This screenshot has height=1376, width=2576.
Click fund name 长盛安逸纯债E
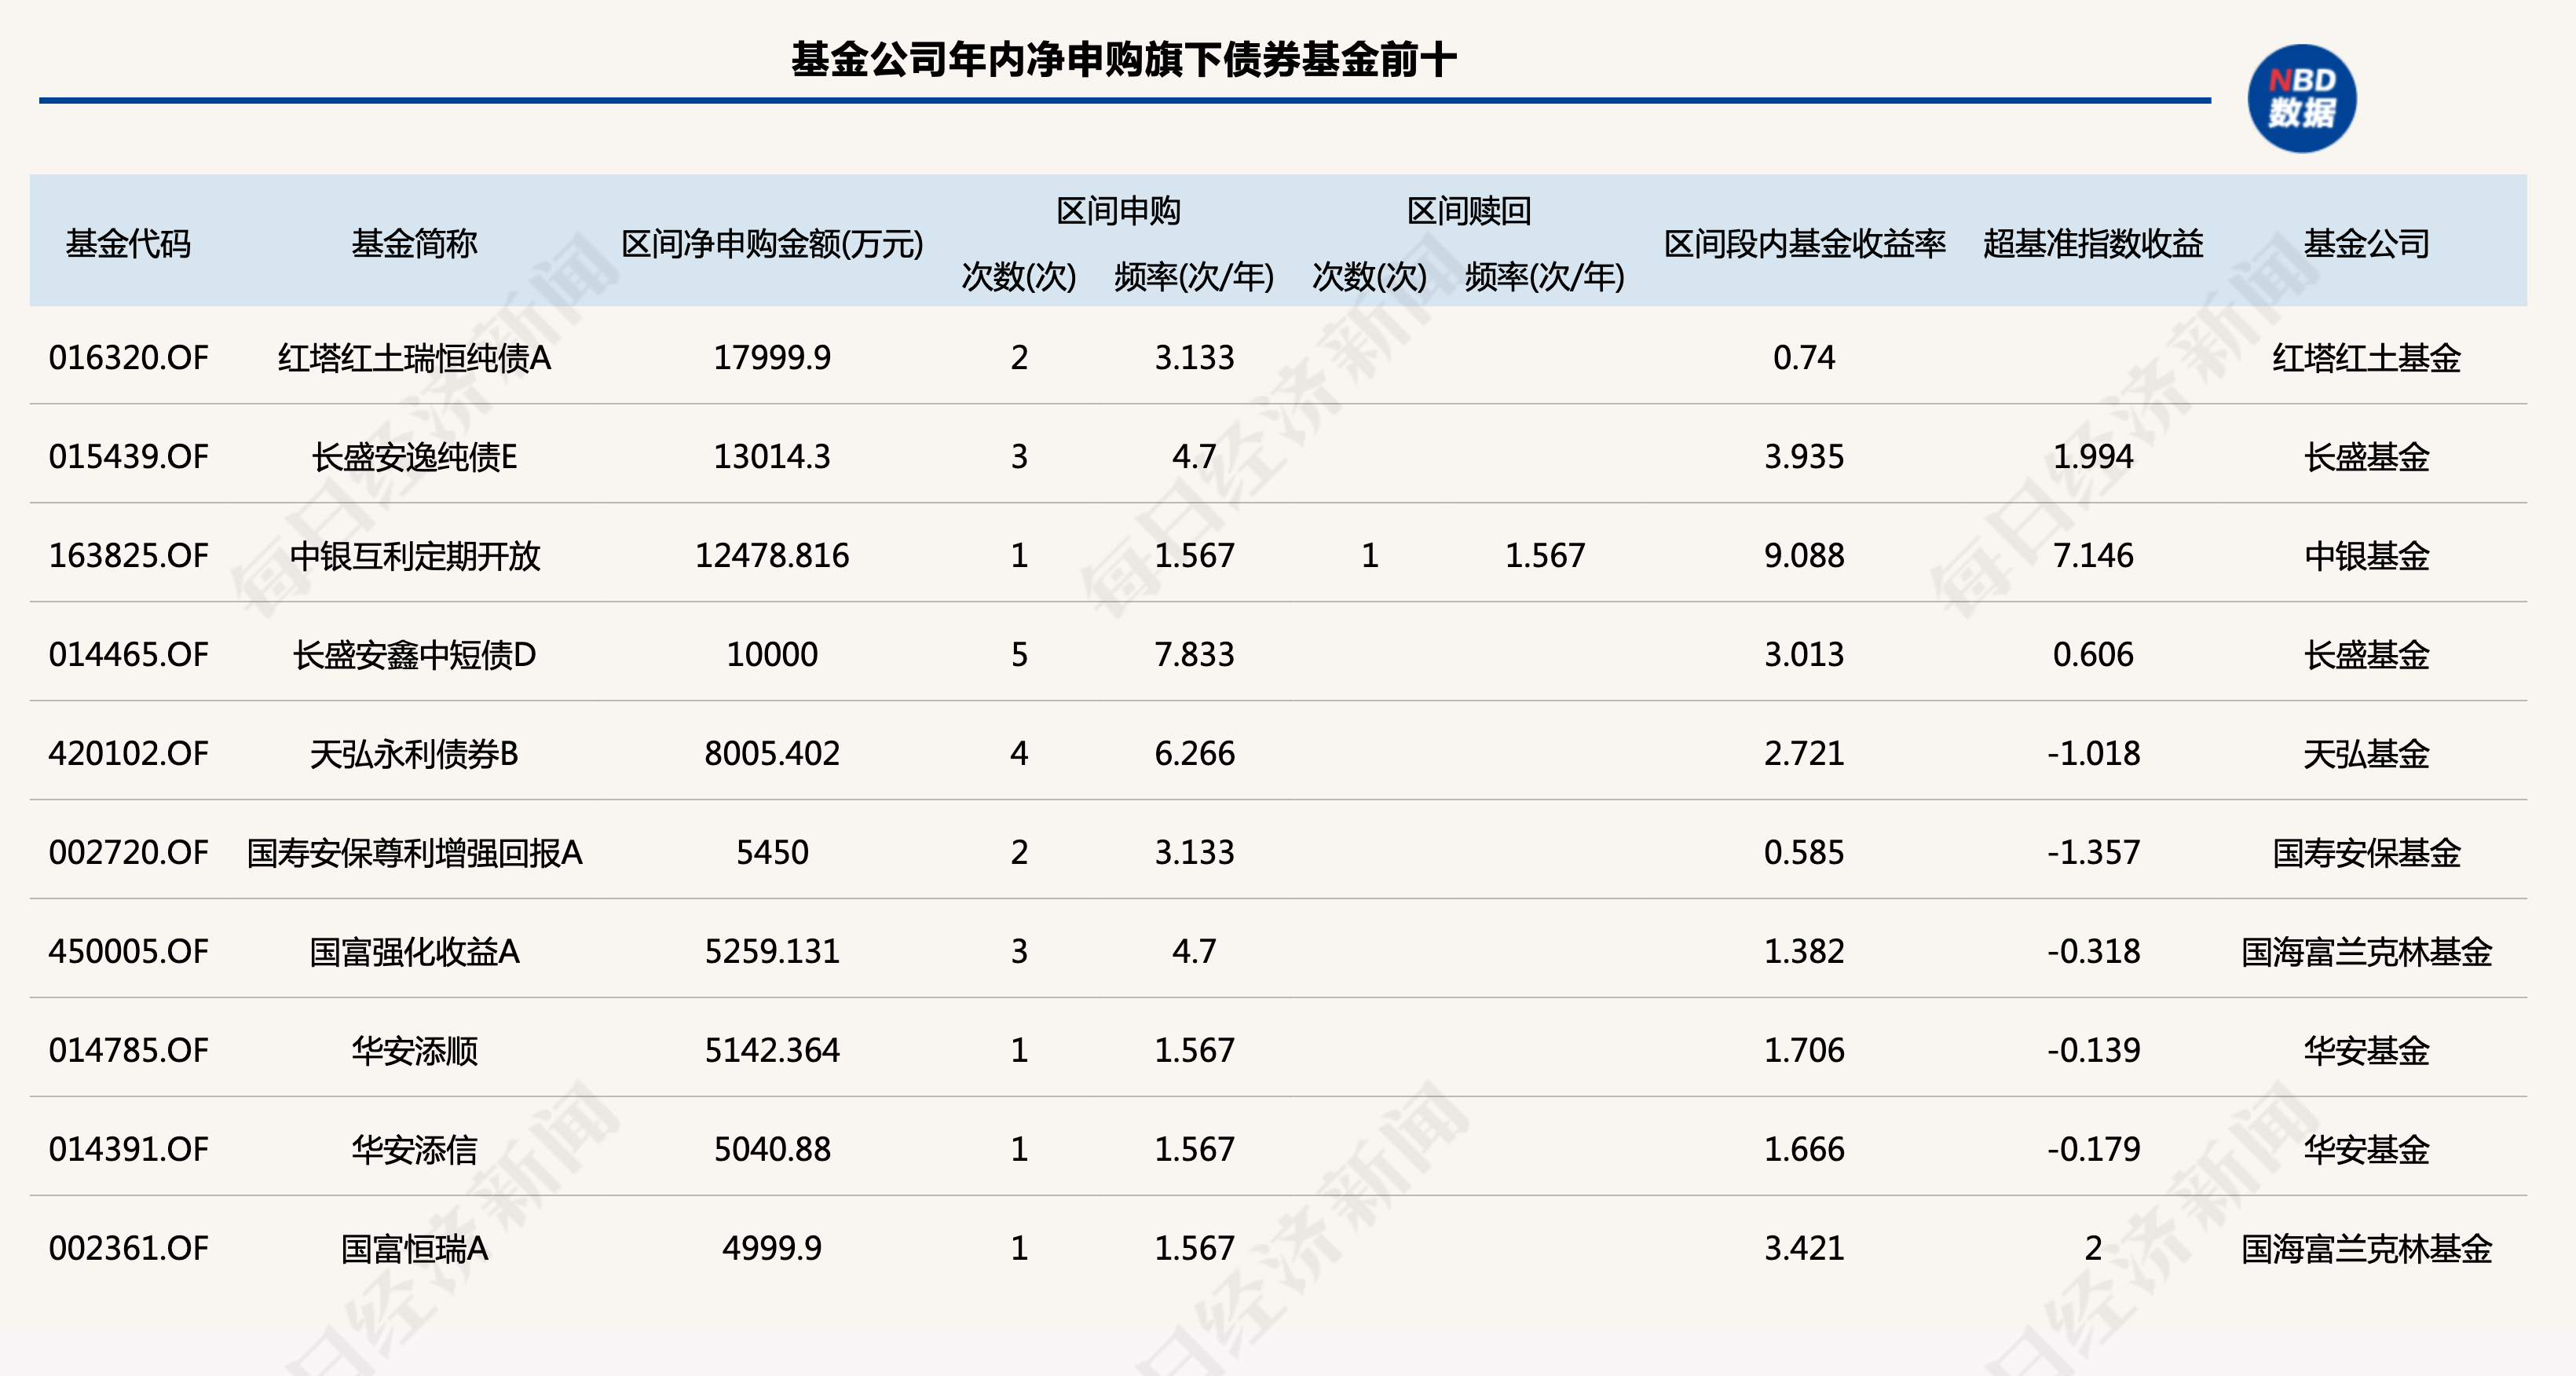[x=414, y=456]
